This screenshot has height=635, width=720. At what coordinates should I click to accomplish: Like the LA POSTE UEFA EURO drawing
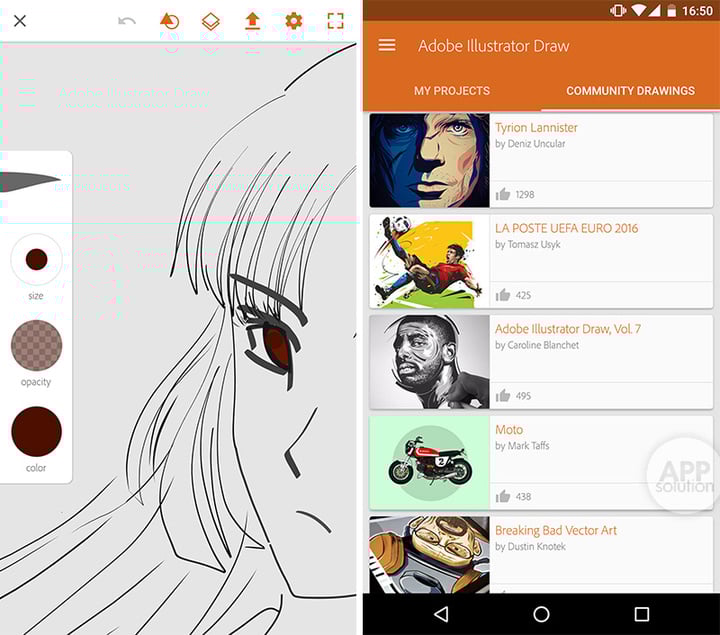tap(503, 295)
